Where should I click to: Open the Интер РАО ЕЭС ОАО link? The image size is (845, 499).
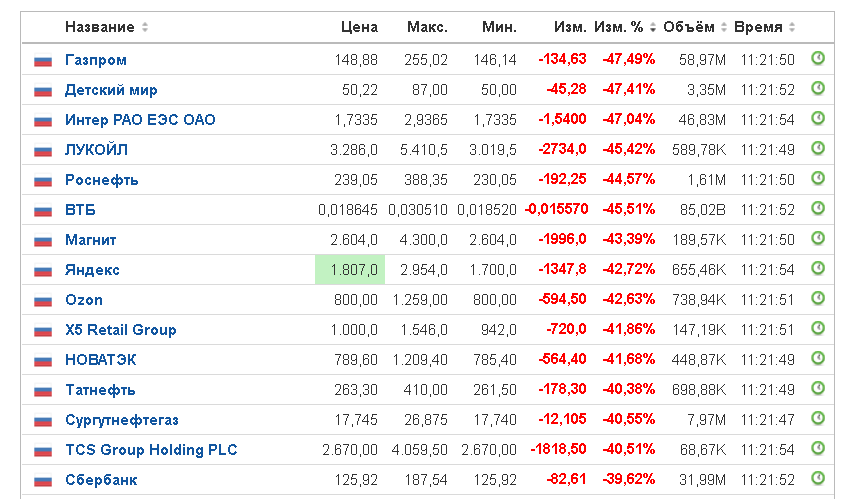pos(140,120)
